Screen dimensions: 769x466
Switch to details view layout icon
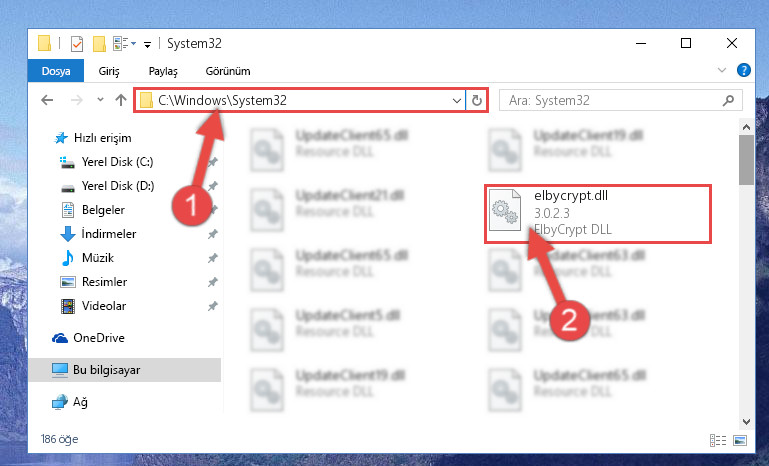pyautogui.click(x=718, y=440)
